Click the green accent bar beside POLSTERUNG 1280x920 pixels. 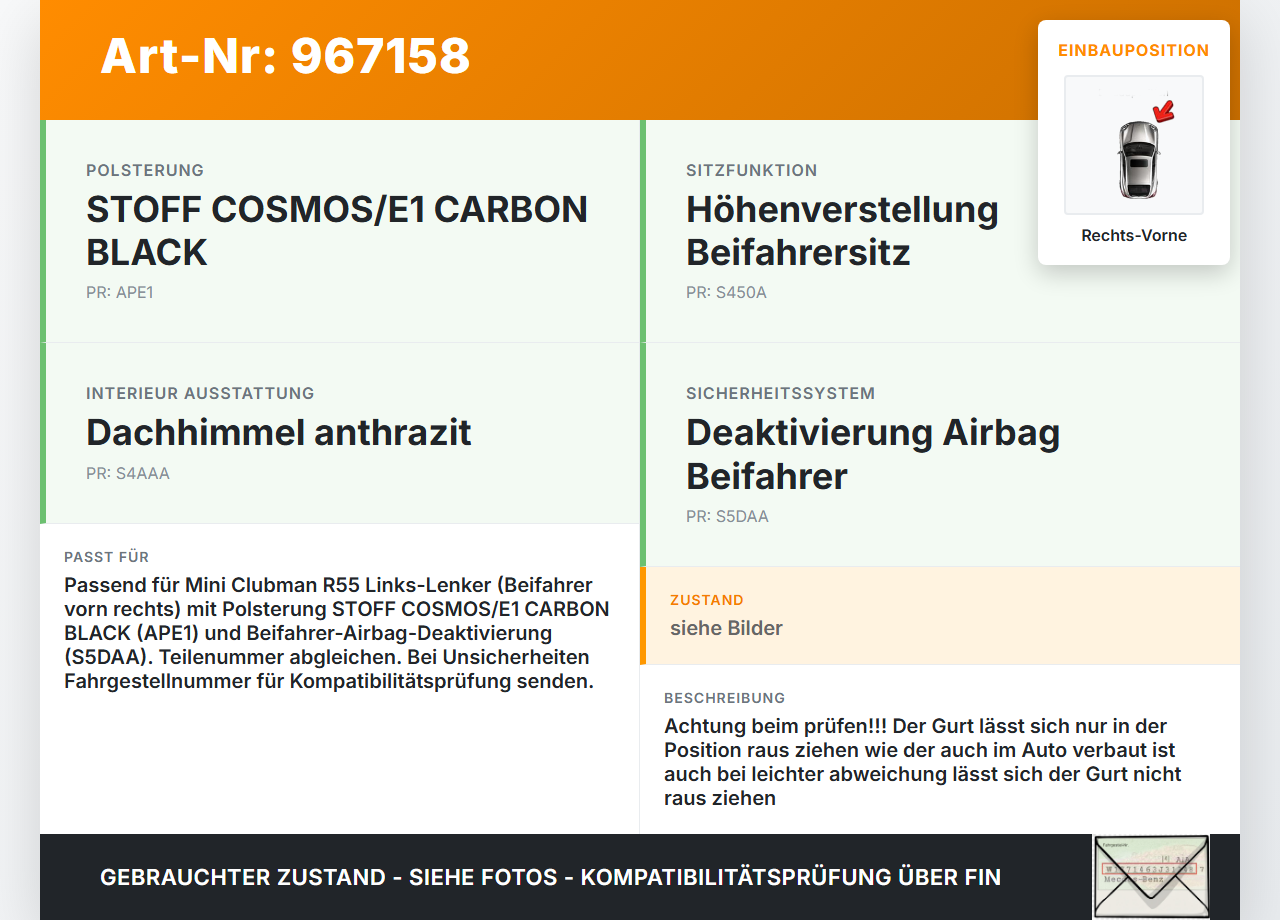tap(41, 230)
